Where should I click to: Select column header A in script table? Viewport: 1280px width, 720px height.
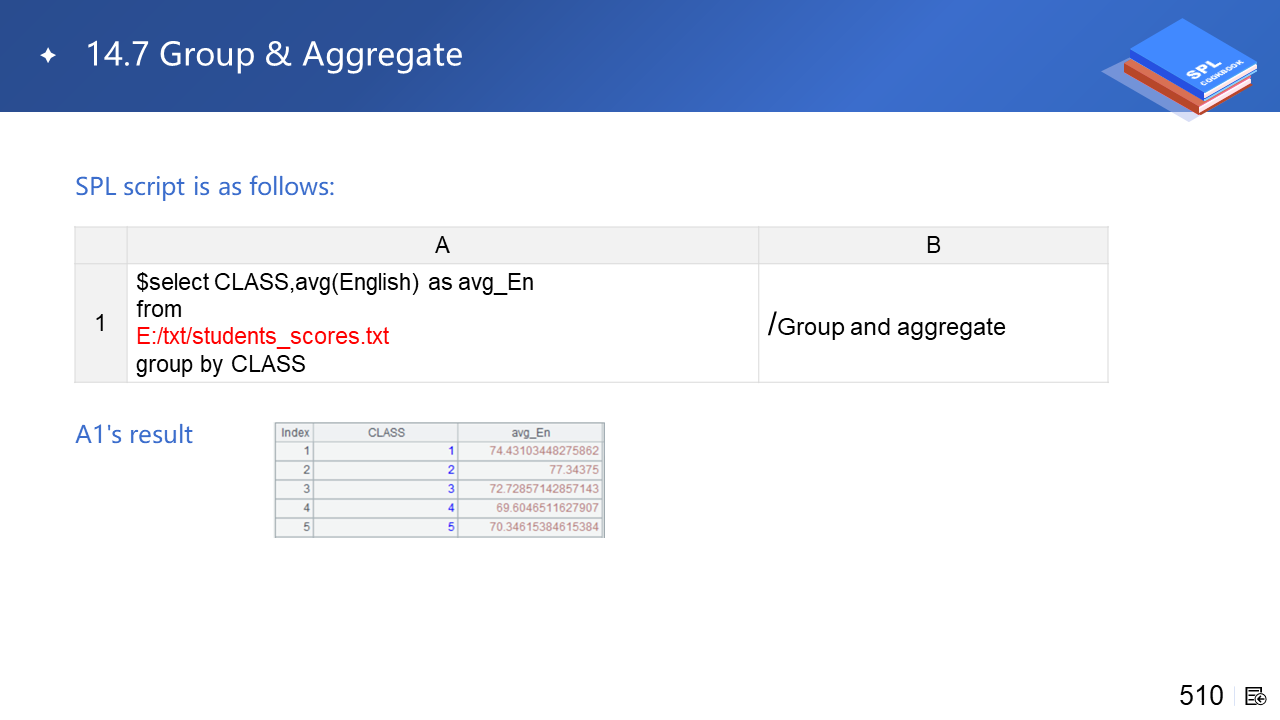coord(442,245)
